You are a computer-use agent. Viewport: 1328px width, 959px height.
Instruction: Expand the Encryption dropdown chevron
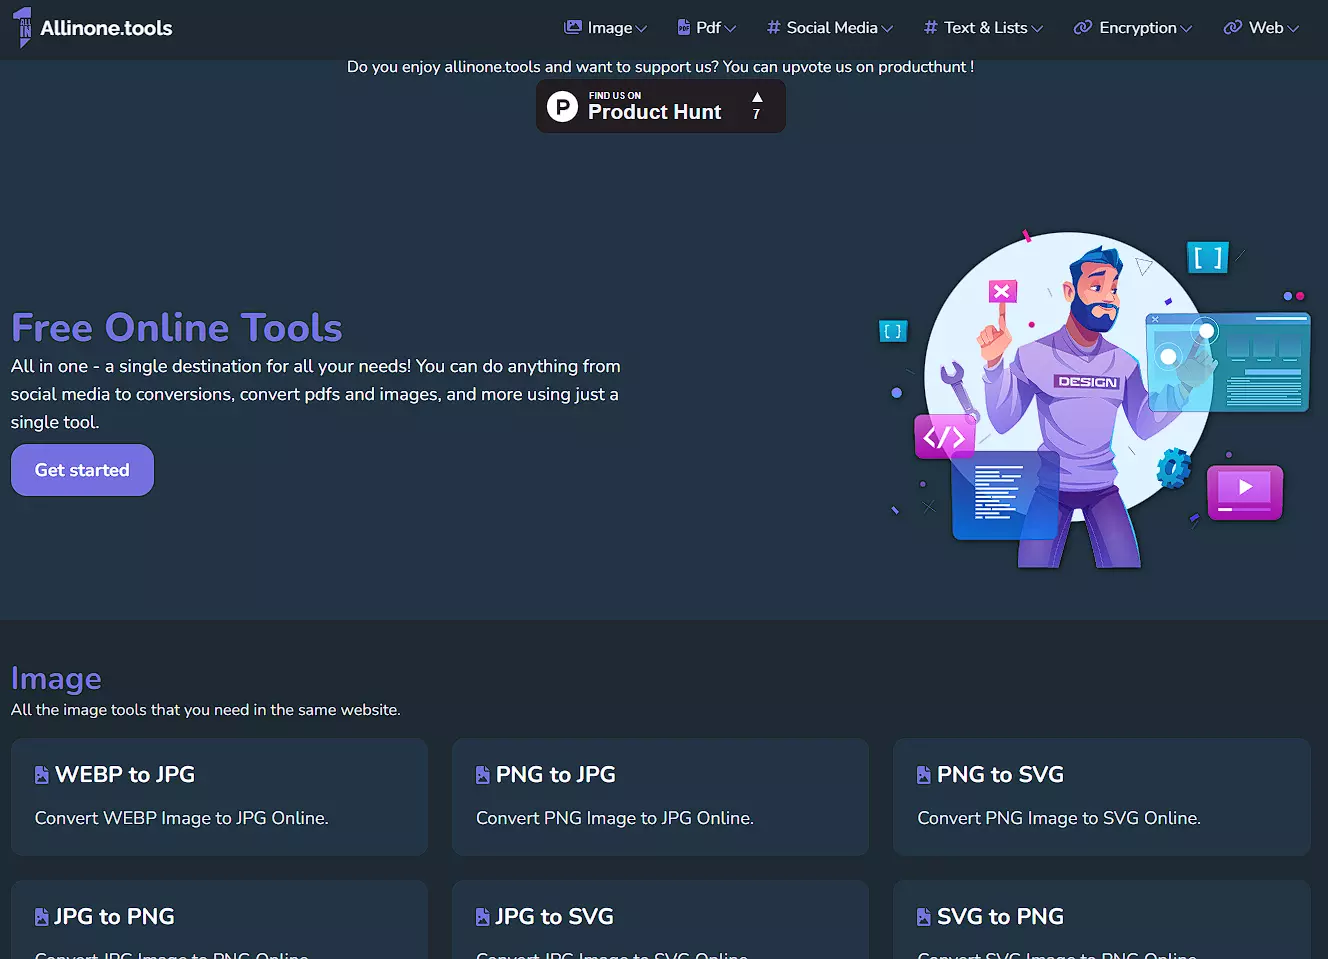click(x=1186, y=29)
